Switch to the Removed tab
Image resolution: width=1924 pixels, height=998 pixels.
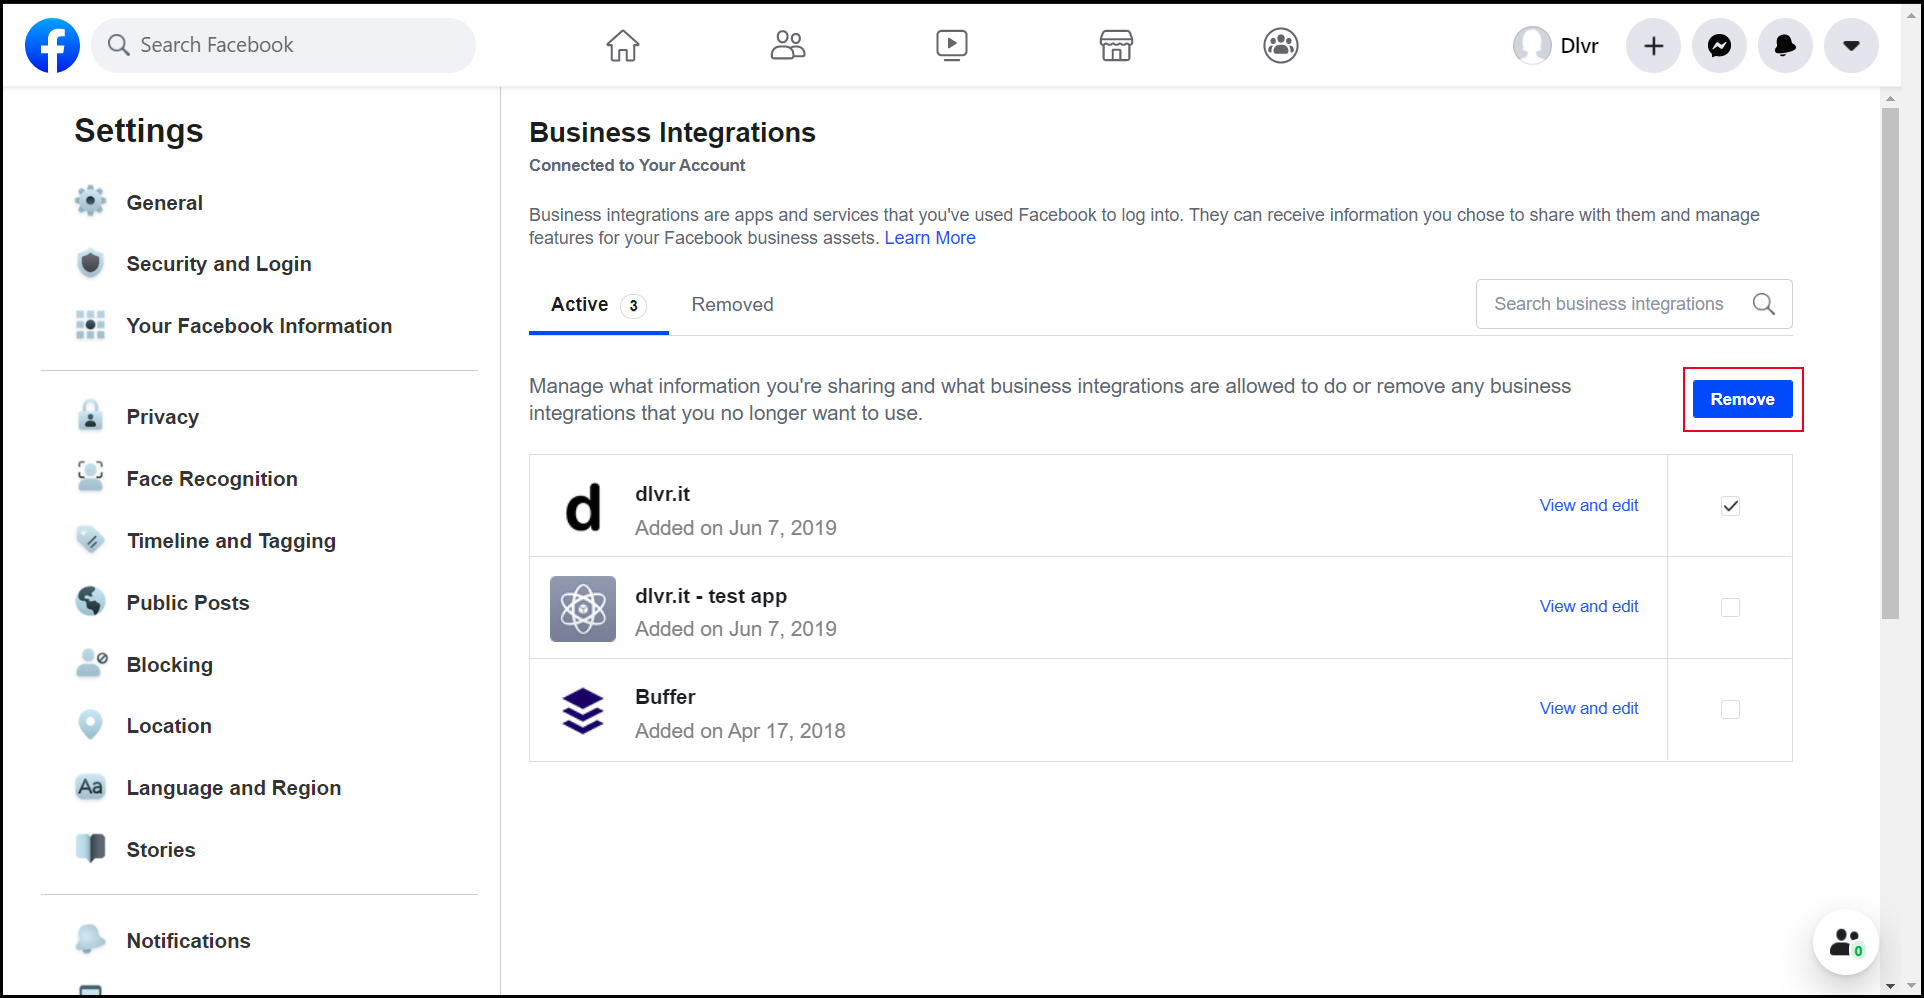pos(732,305)
